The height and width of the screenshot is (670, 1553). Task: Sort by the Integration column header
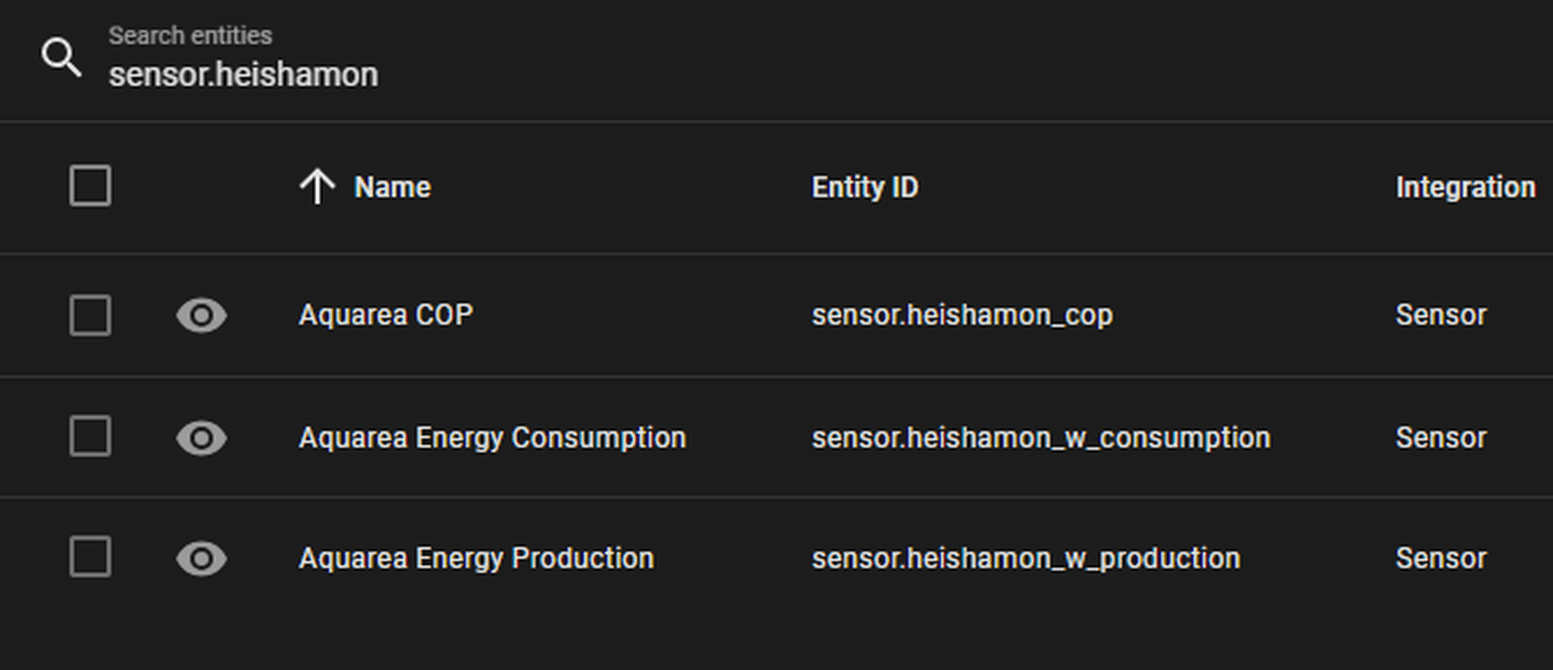pyautogui.click(x=1465, y=187)
